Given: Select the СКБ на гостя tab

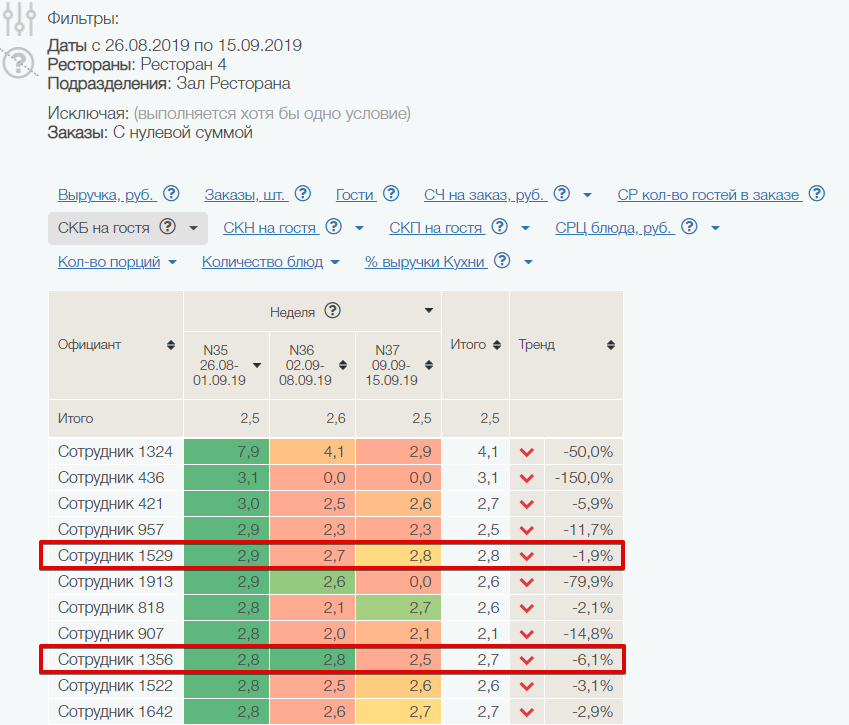Looking at the screenshot, I should (103, 228).
